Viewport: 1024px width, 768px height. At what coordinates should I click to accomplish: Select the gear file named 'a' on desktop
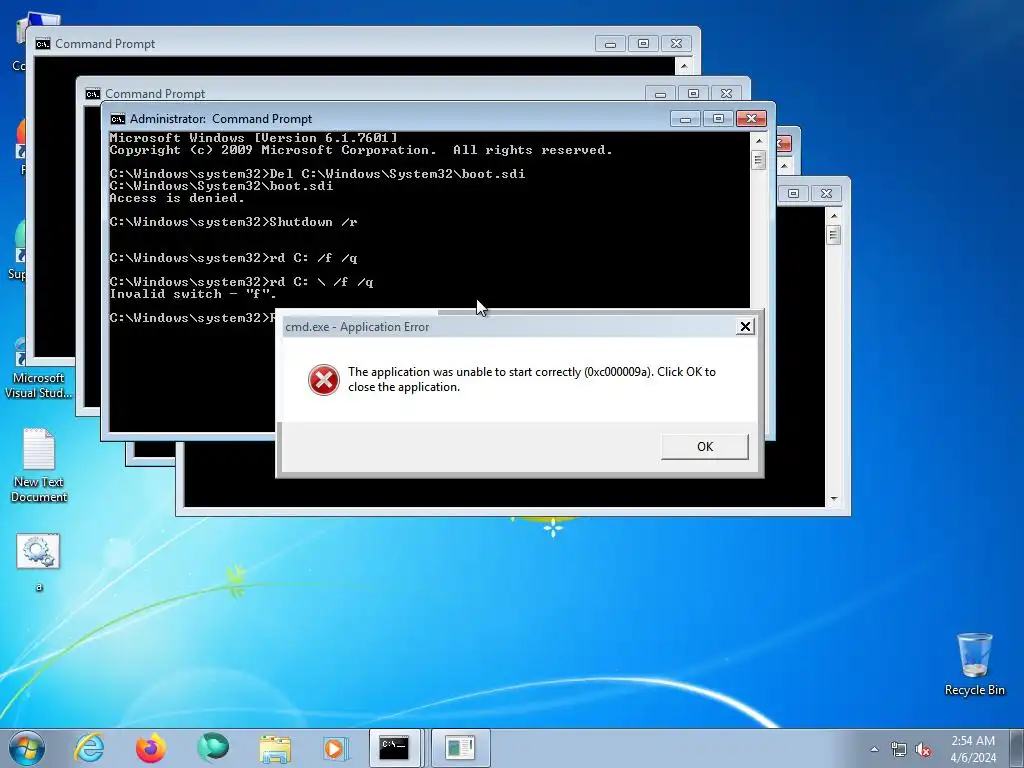(x=39, y=562)
